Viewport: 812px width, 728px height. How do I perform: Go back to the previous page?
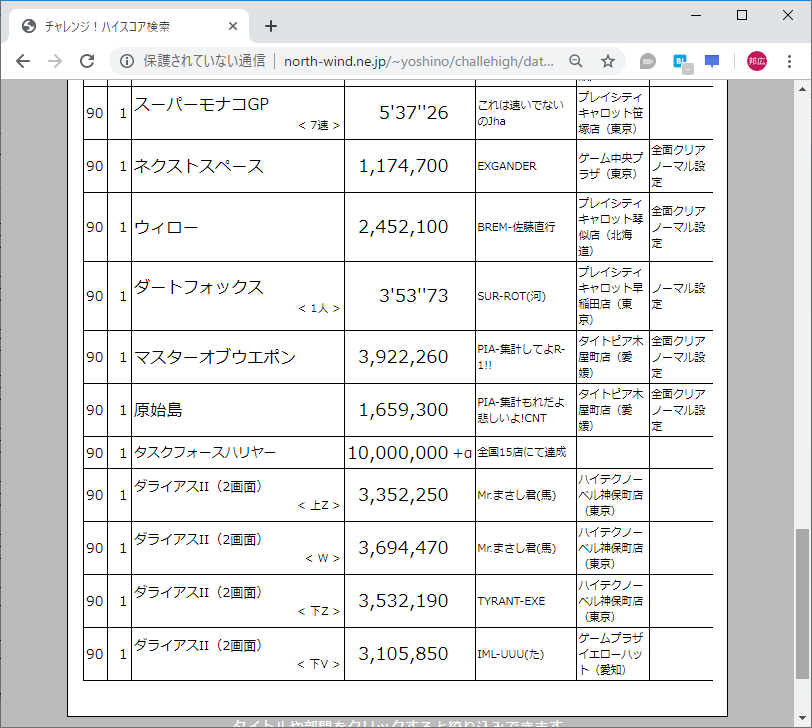pos(23,61)
